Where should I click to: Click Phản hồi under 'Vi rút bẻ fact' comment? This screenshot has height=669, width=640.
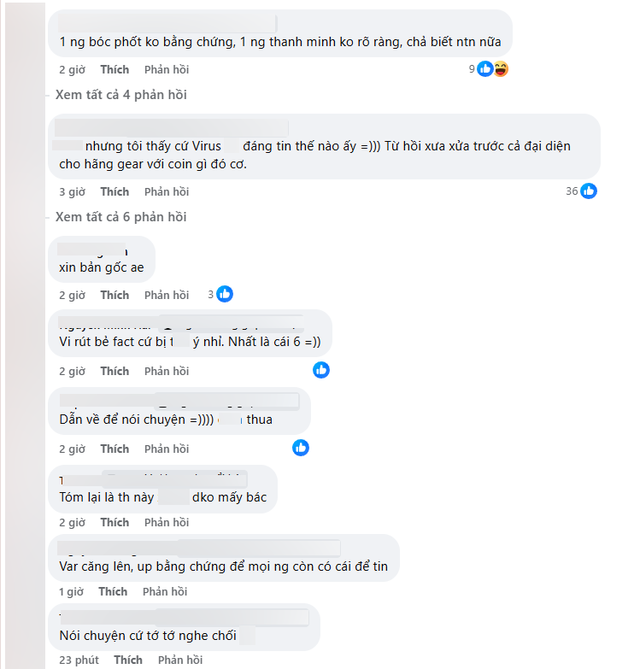166,371
